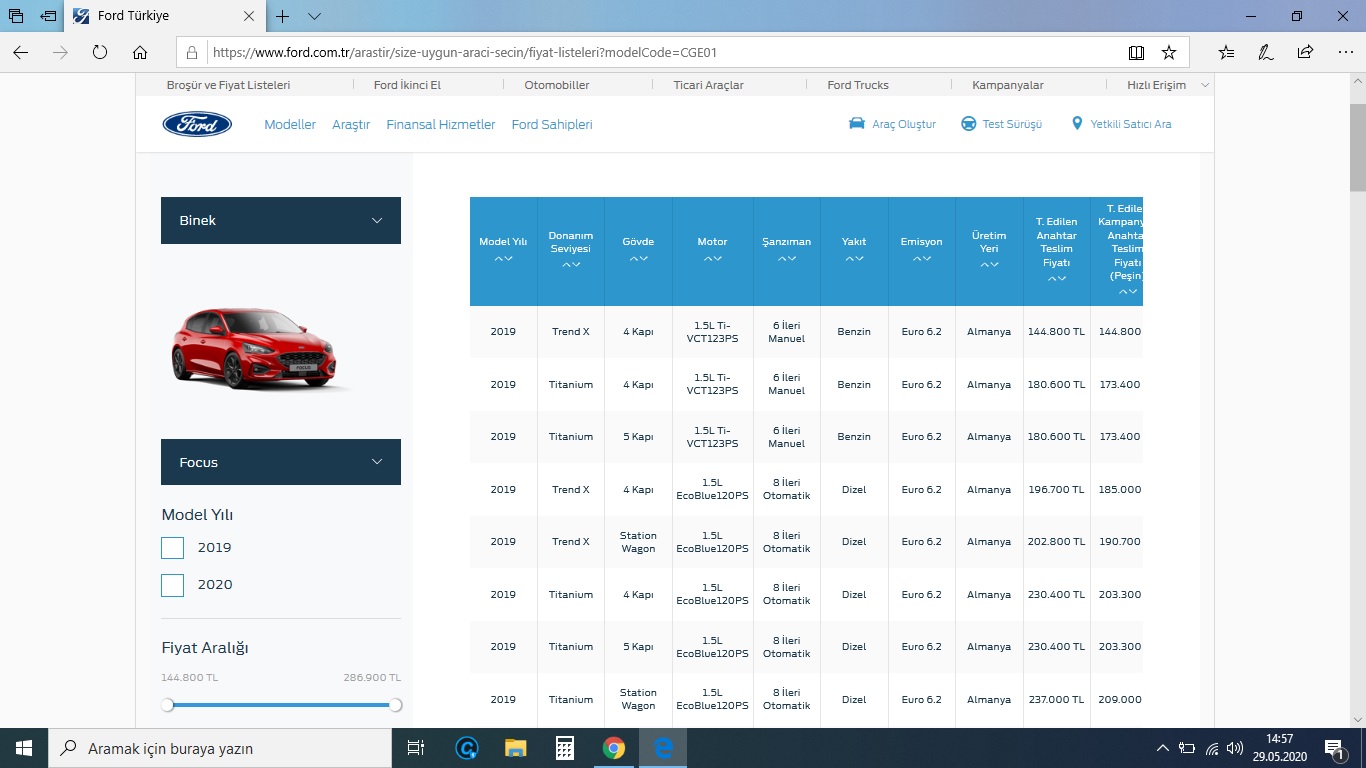Sort table by Yakıt column arrows
This screenshot has width=1366, height=768.
(854, 258)
